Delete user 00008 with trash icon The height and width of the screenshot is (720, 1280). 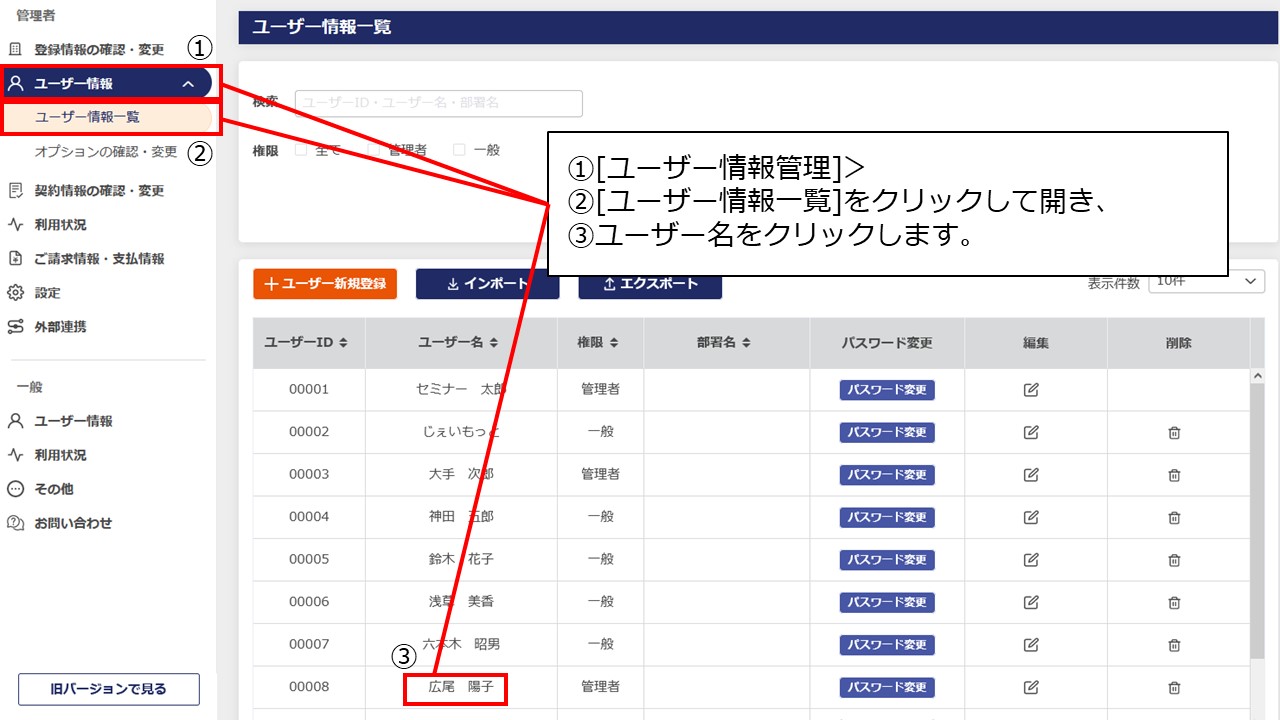1174,687
